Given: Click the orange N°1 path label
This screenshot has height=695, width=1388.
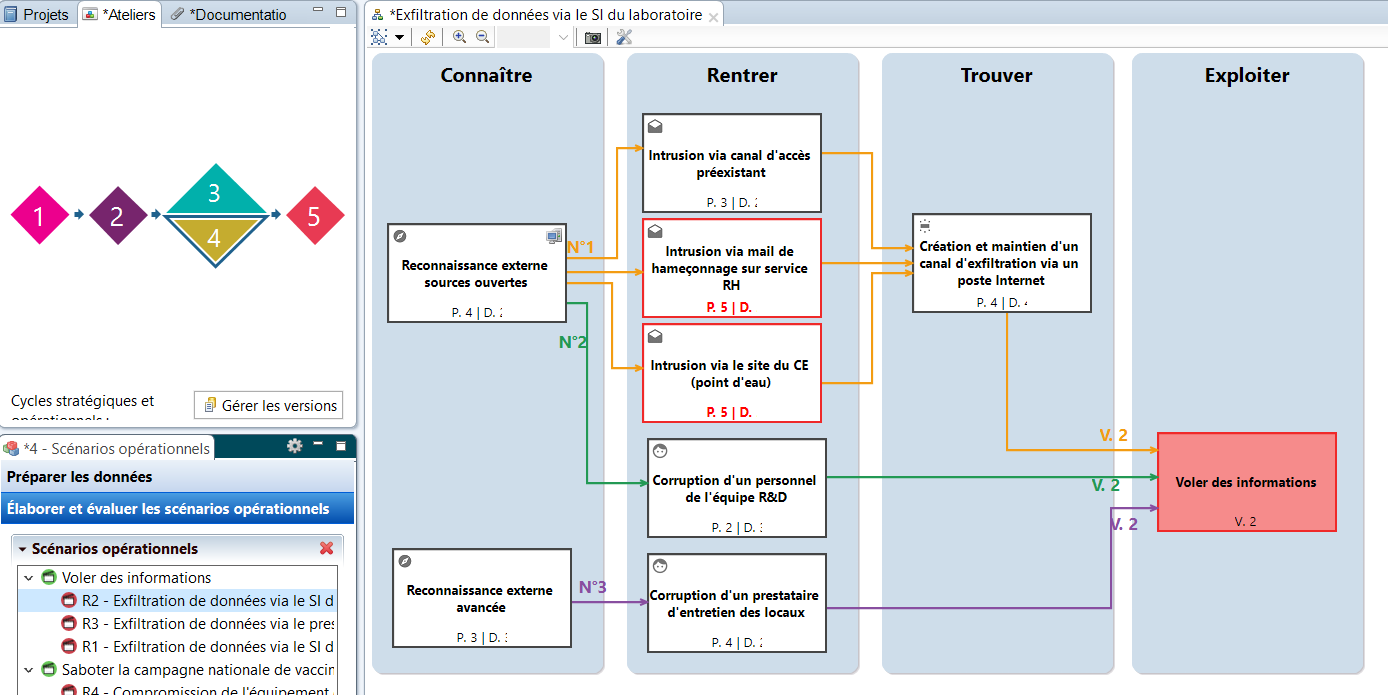Looking at the screenshot, I should [x=581, y=247].
